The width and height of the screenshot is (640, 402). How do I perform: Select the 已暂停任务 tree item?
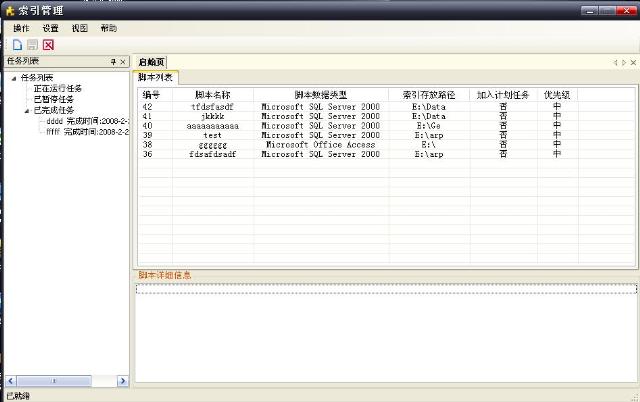[x=53, y=99]
